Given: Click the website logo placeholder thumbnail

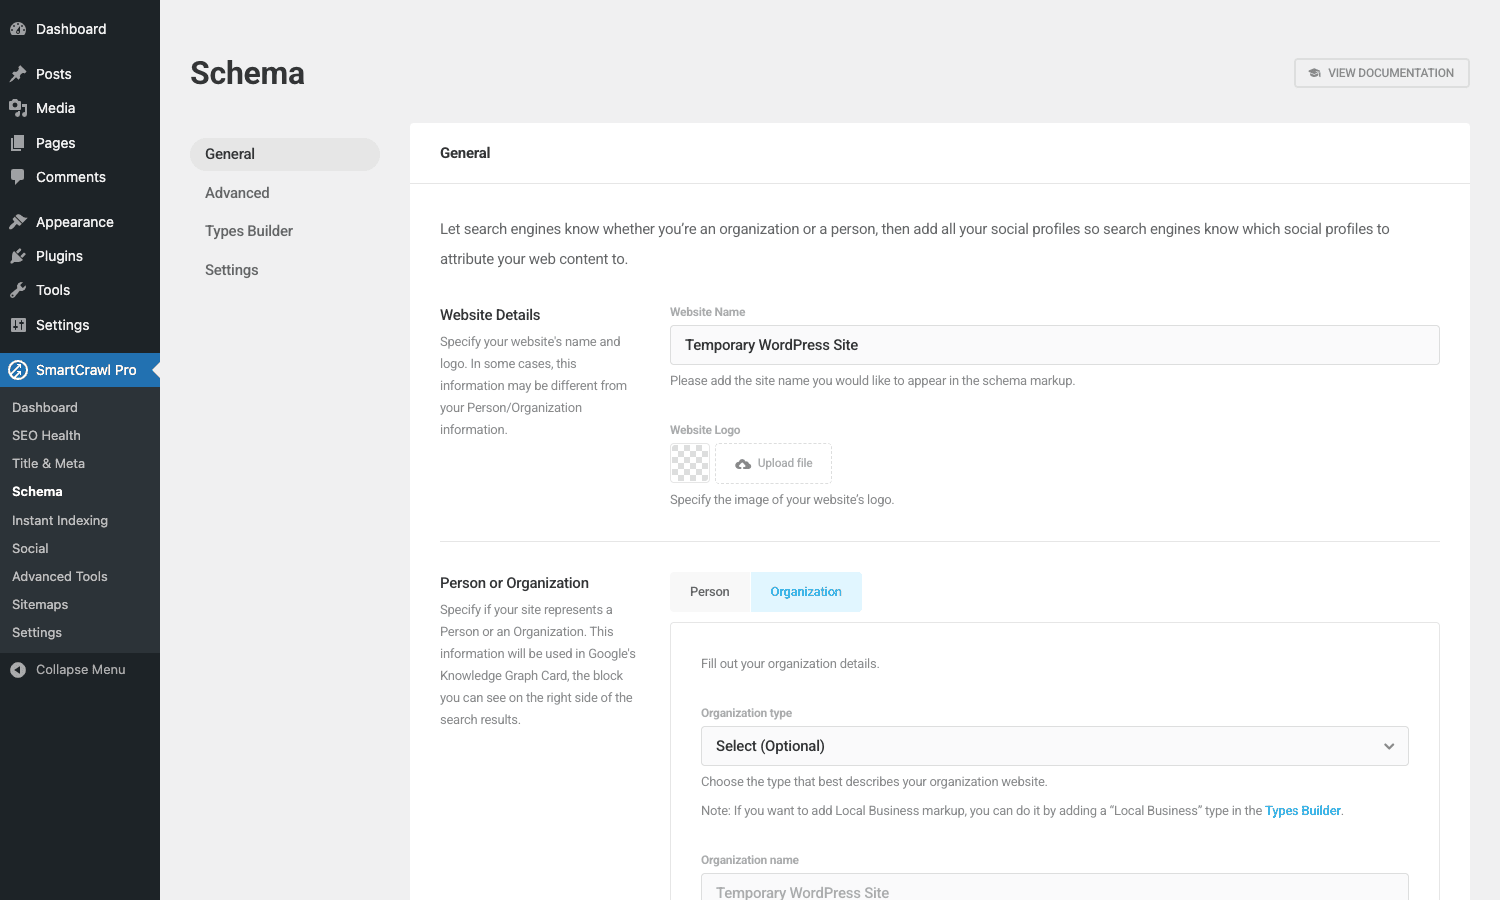Looking at the screenshot, I should coord(690,464).
